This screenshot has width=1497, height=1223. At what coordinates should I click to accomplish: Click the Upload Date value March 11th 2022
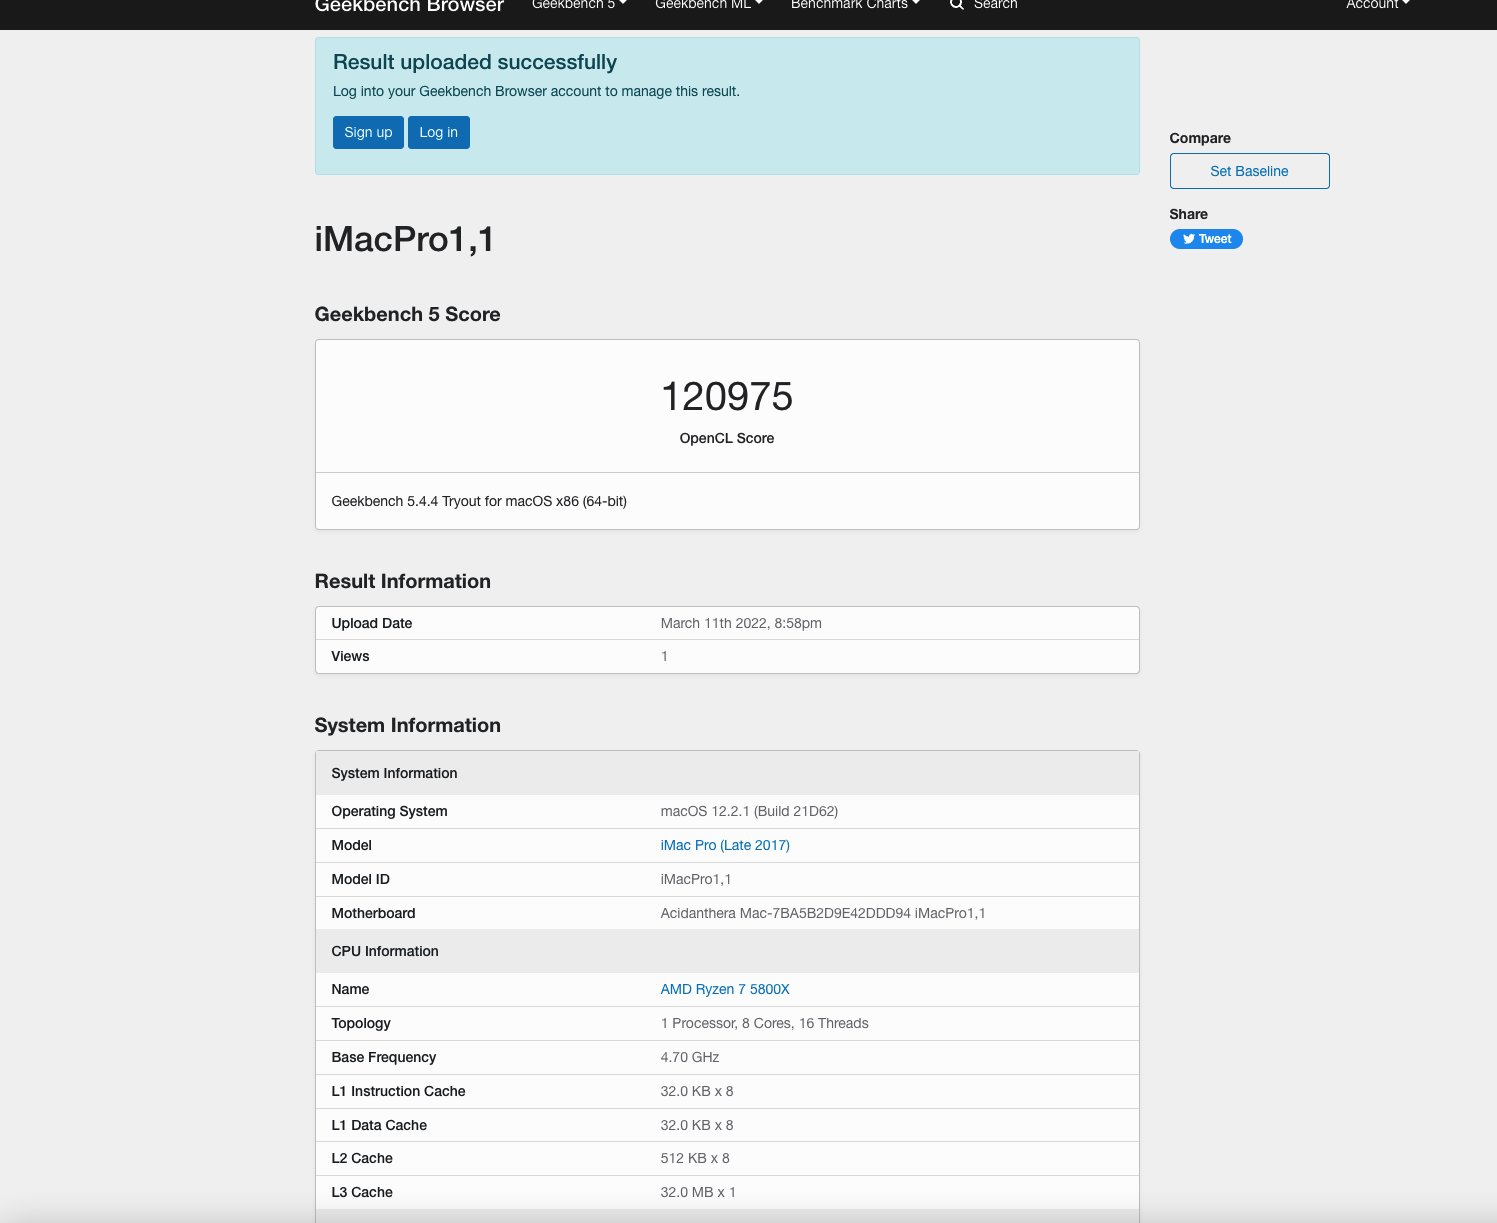[741, 623]
